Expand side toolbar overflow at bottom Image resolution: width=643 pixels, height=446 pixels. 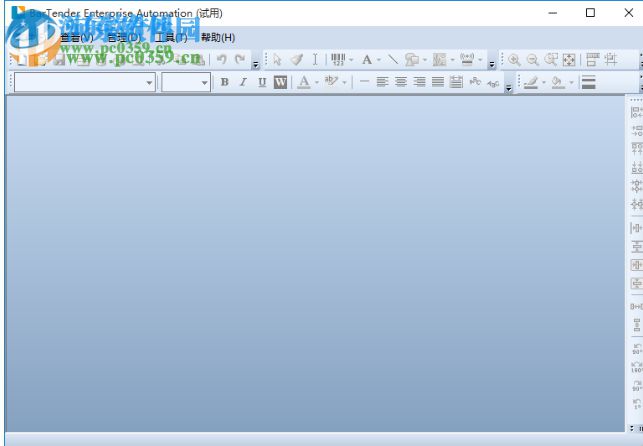632,428
